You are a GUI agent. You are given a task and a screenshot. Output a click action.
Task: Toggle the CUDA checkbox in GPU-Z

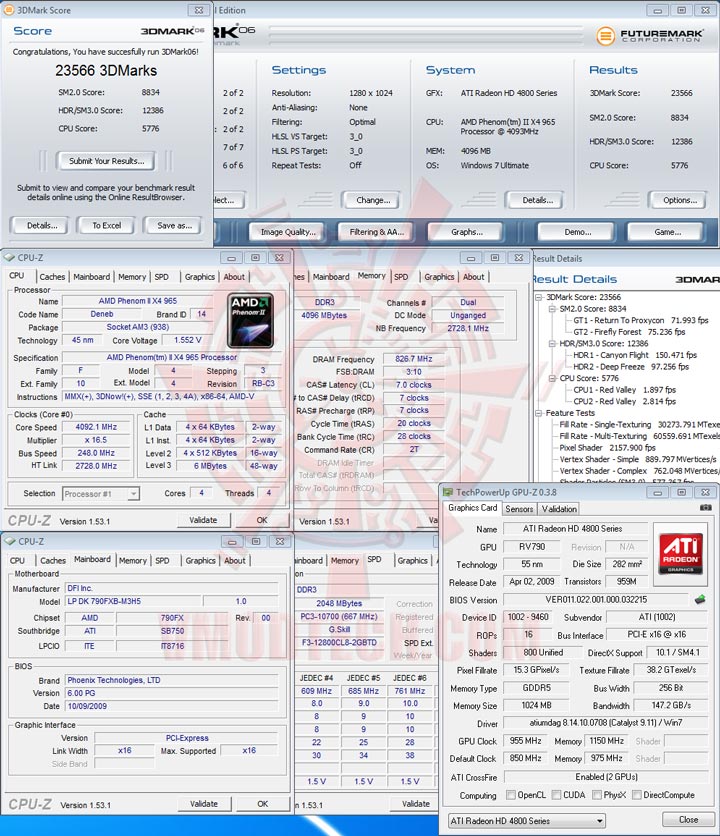pos(556,795)
